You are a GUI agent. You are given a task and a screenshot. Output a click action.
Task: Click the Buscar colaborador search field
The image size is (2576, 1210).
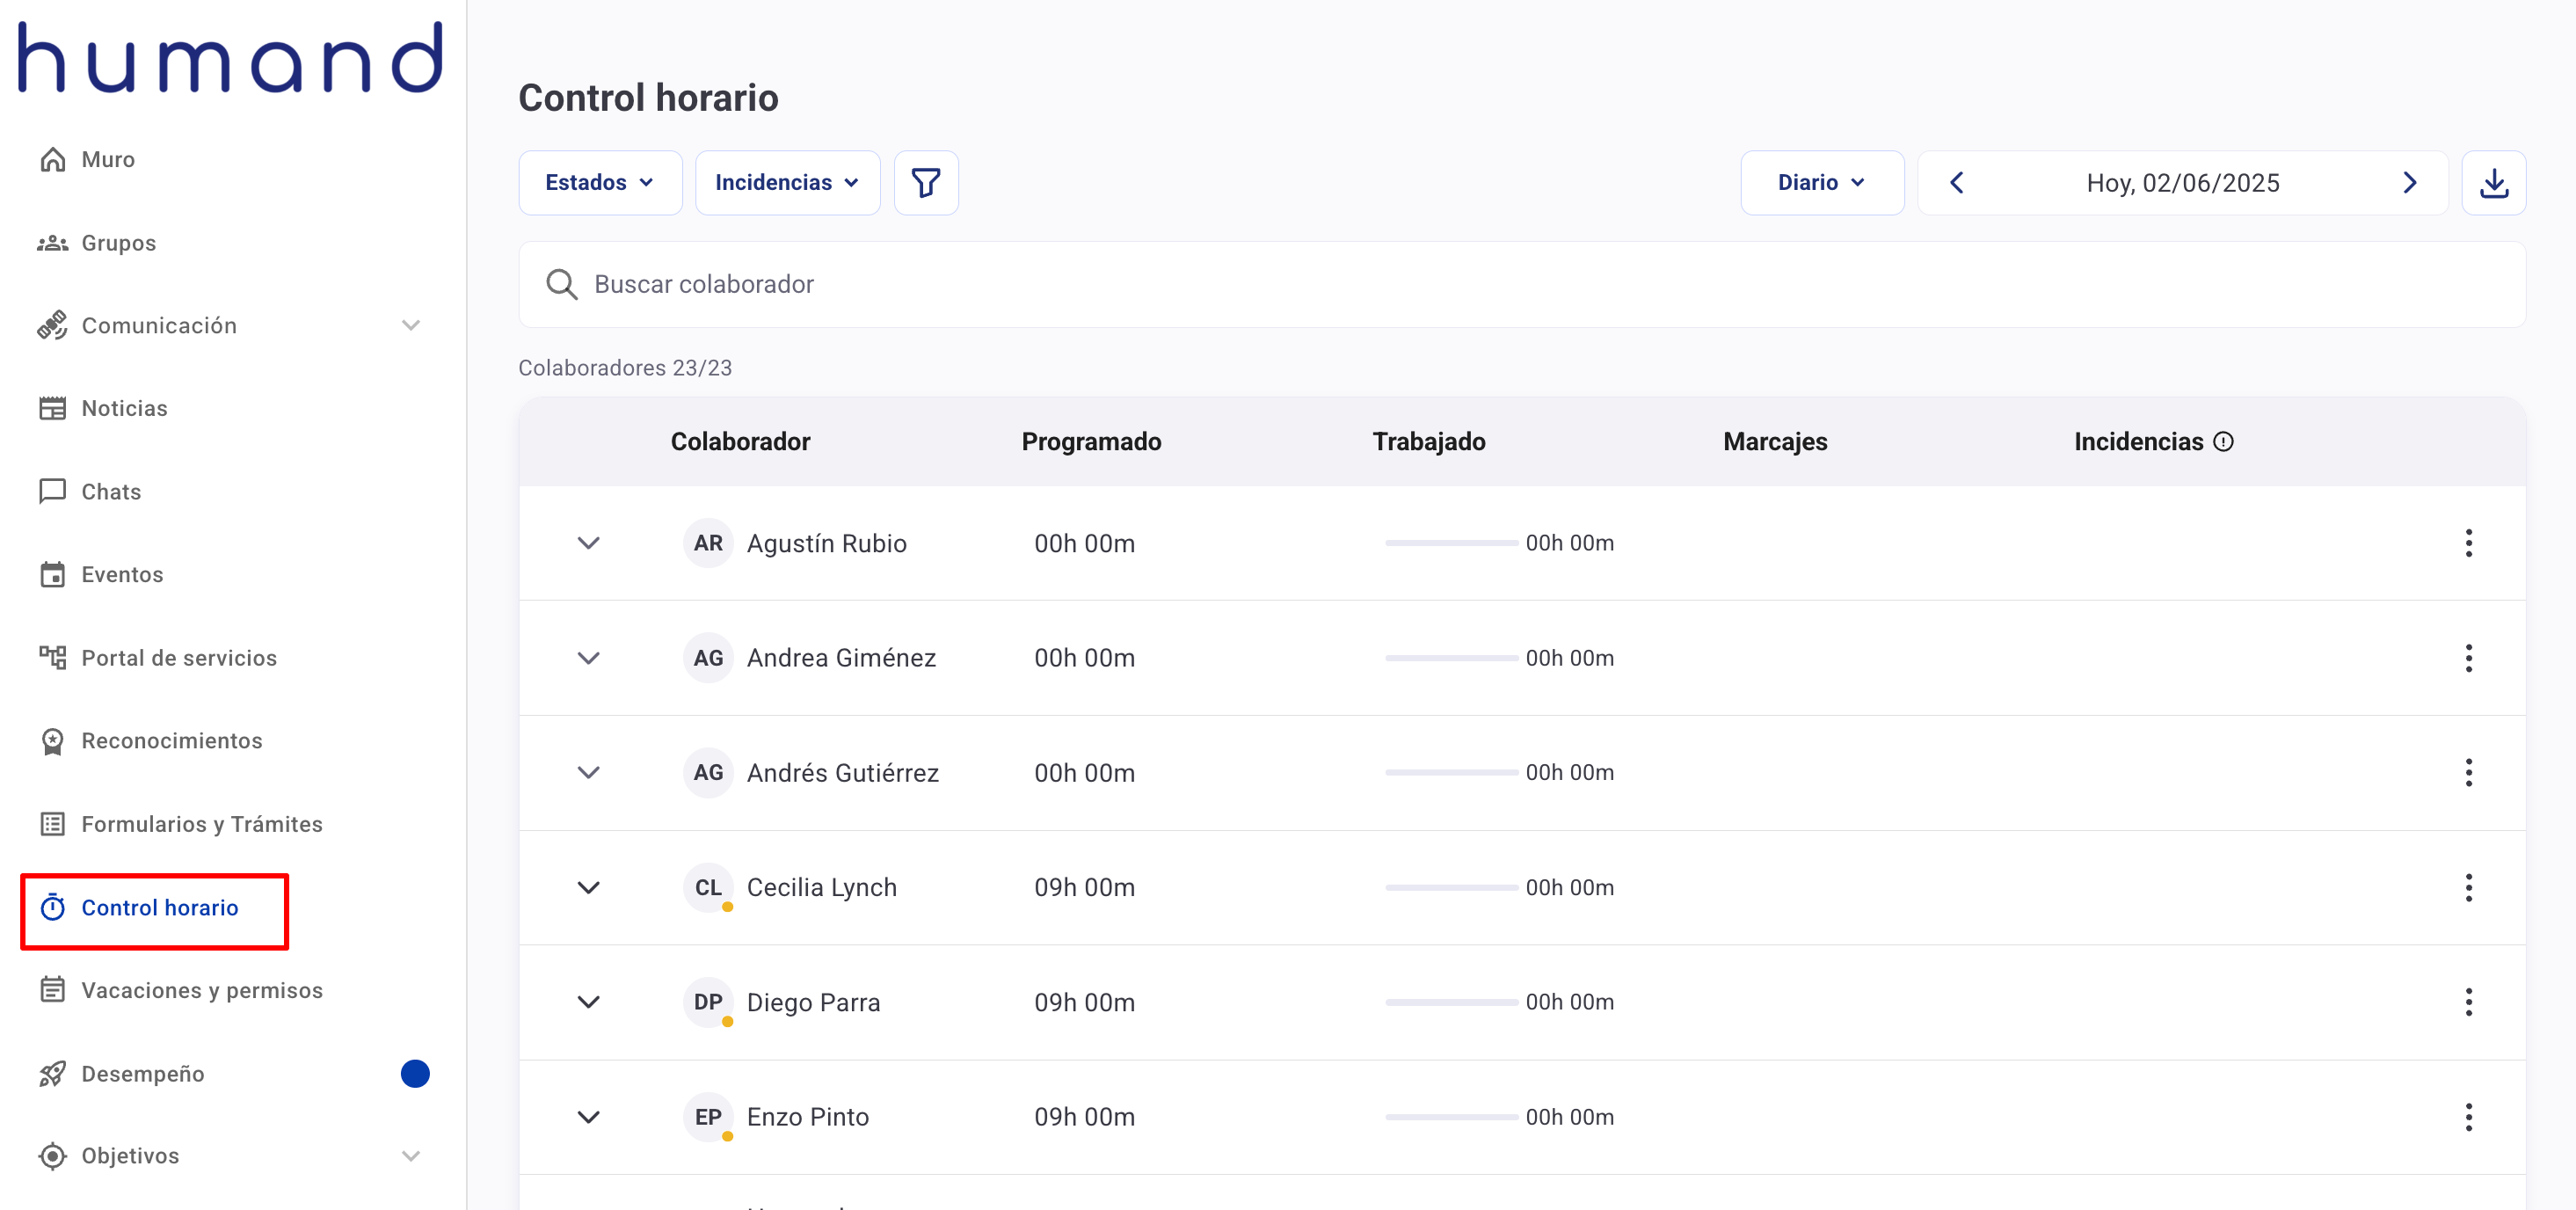tap(1522, 284)
